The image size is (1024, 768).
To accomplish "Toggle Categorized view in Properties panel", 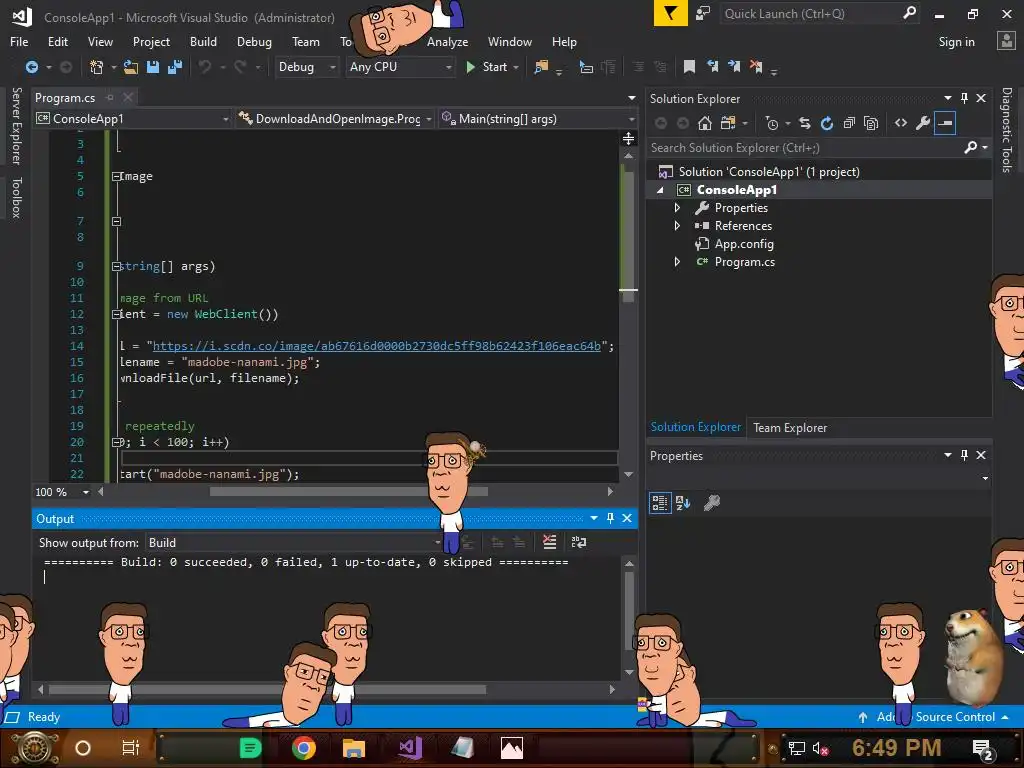I will click(660, 503).
